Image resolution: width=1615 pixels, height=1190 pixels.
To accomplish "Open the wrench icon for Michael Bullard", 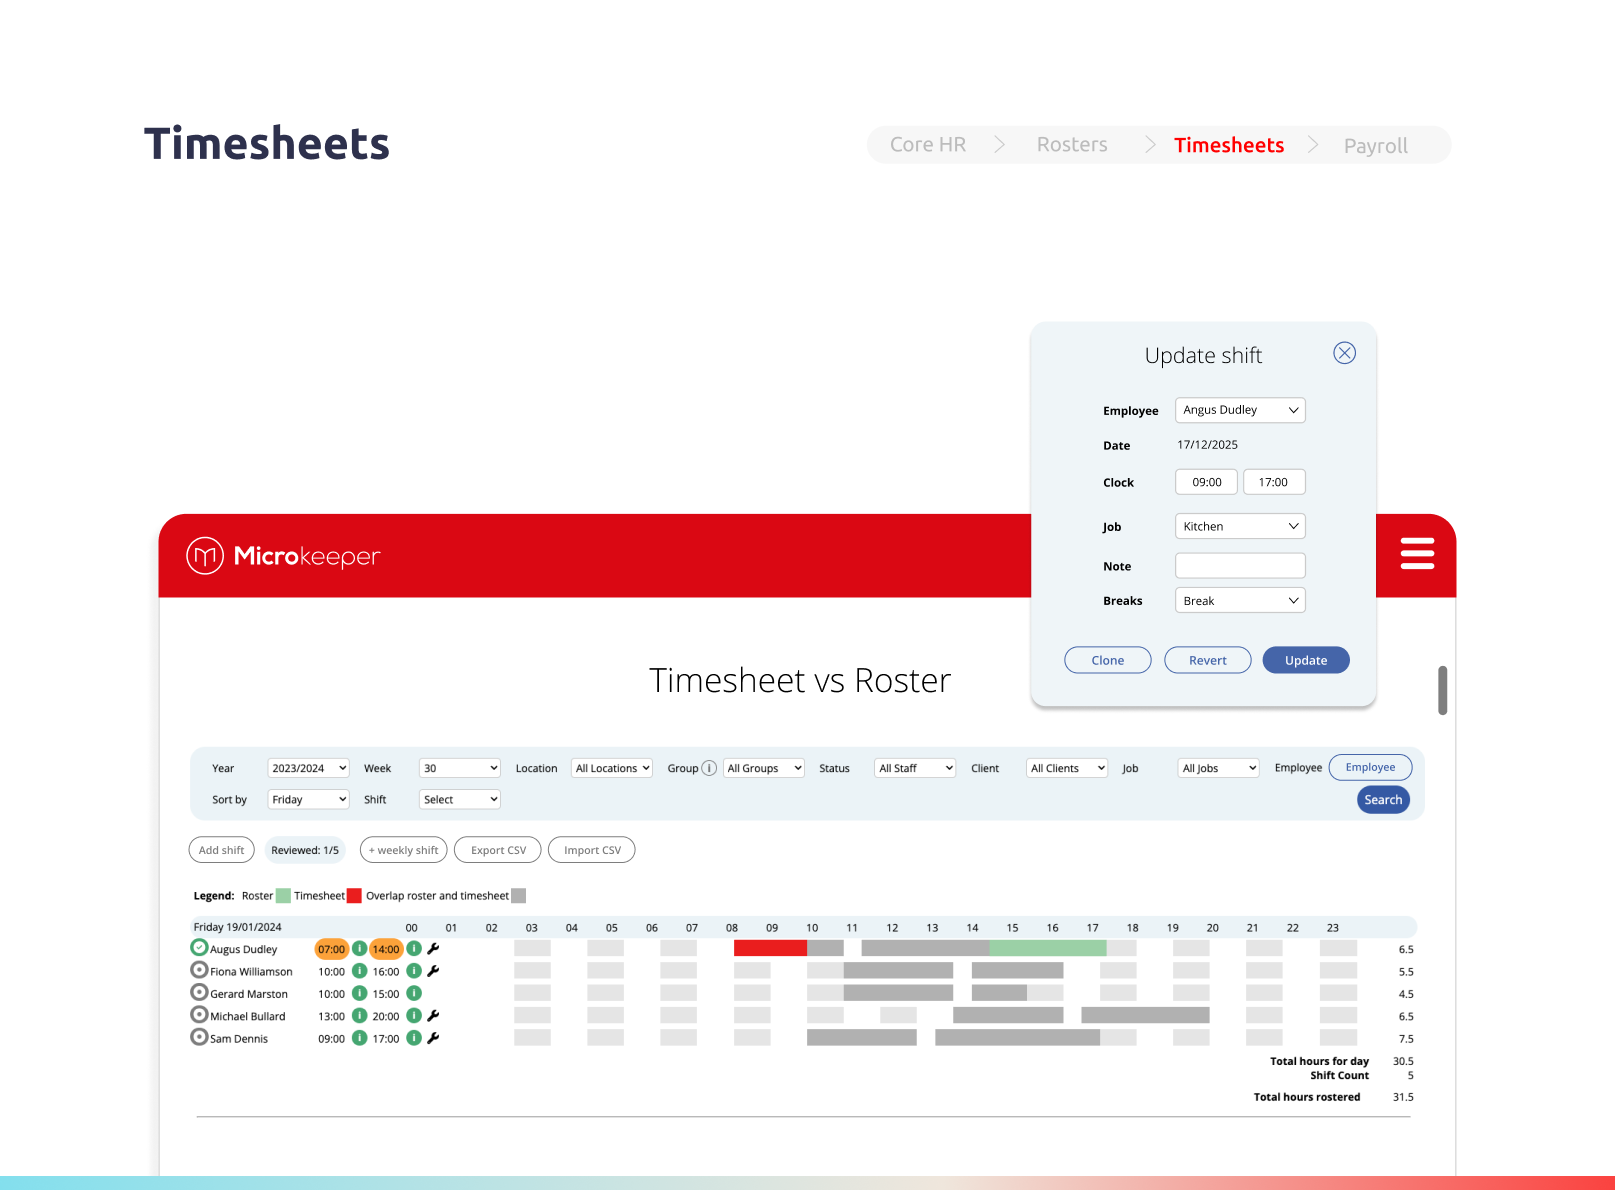I will (x=431, y=1016).
